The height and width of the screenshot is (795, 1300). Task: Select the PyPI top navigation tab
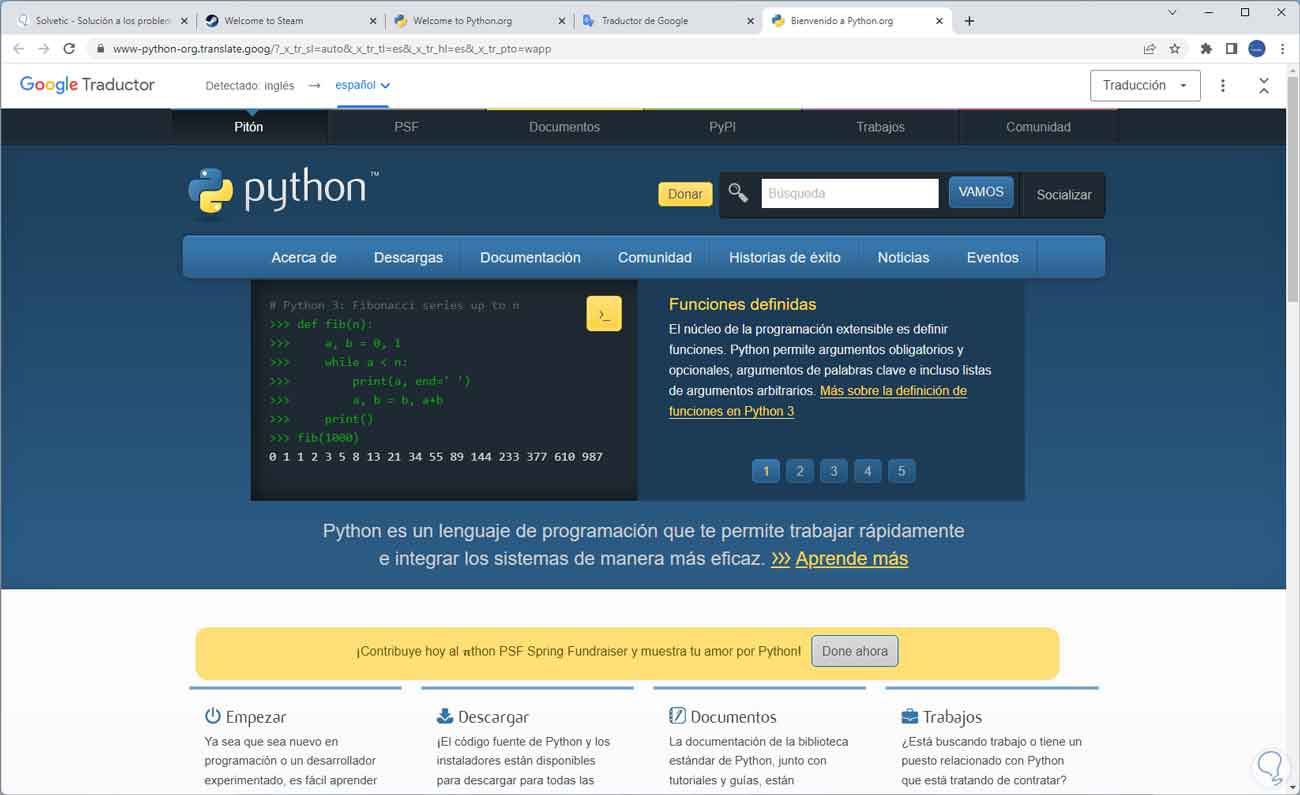coord(722,127)
